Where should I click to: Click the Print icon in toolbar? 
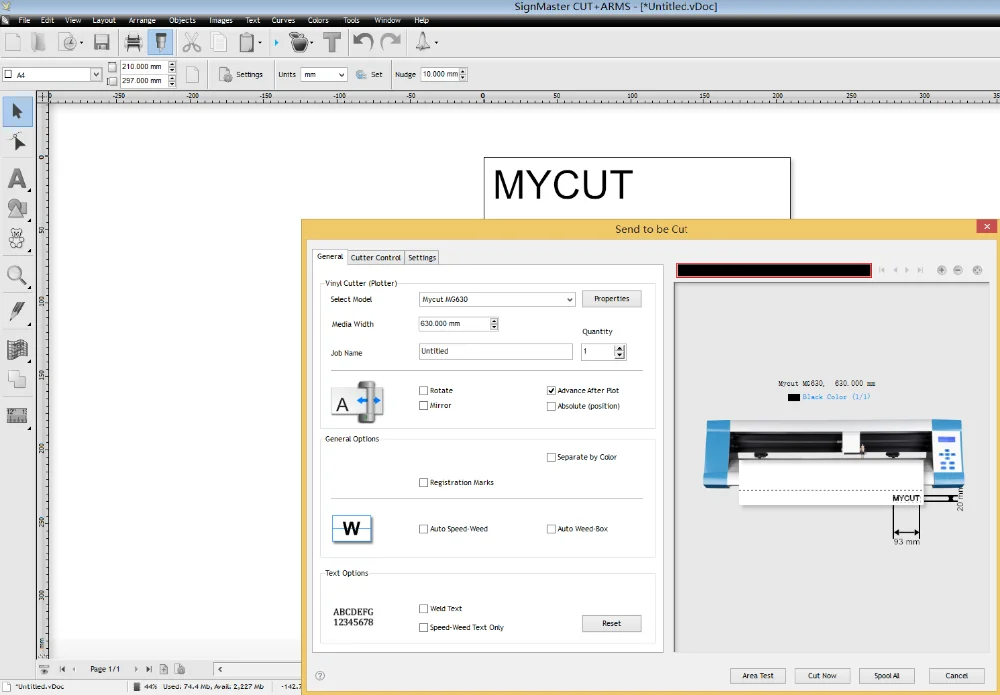133,42
